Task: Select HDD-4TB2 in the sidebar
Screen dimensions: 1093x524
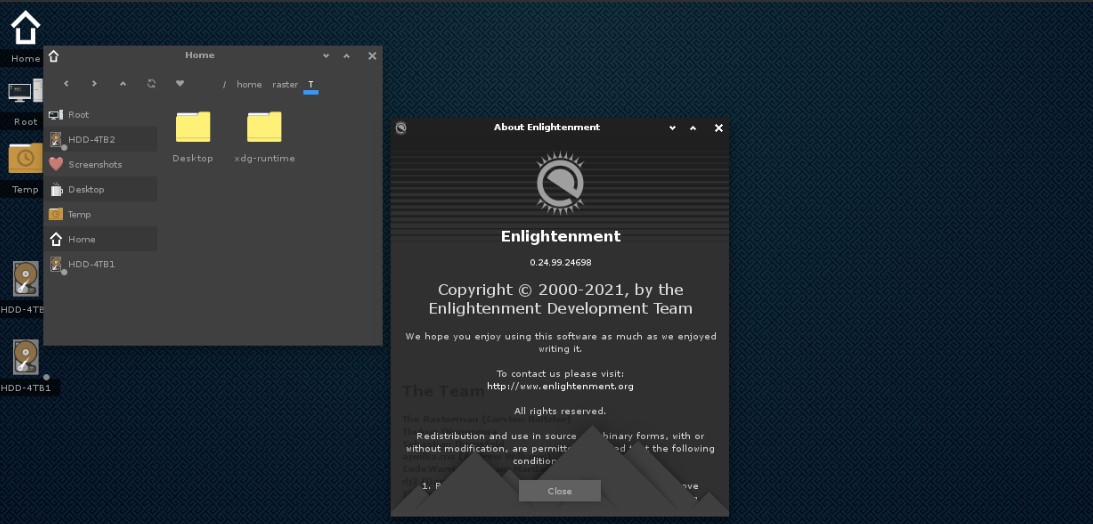Action: click(102, 139)
